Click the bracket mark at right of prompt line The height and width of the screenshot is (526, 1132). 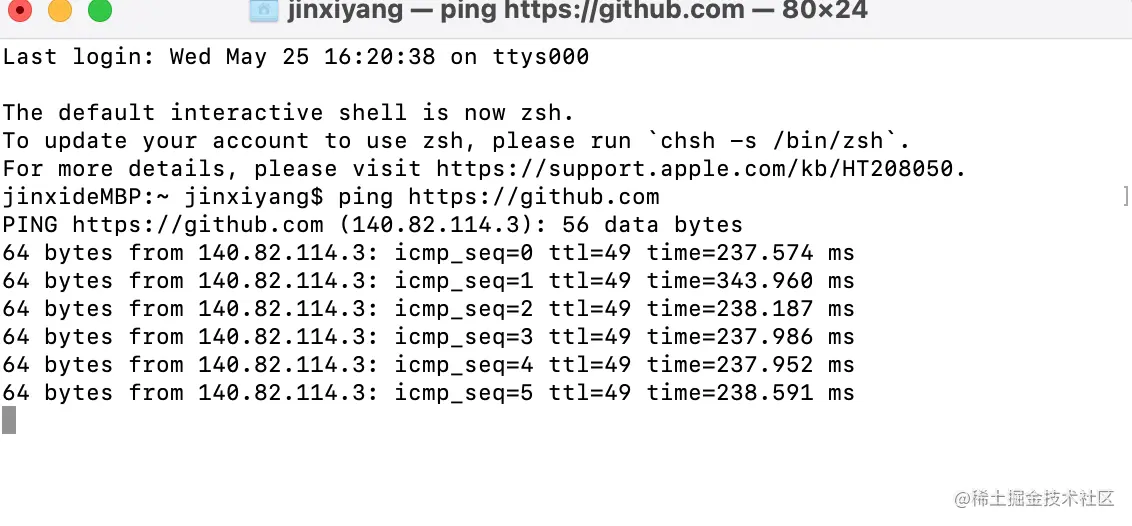click(1126, 197)
